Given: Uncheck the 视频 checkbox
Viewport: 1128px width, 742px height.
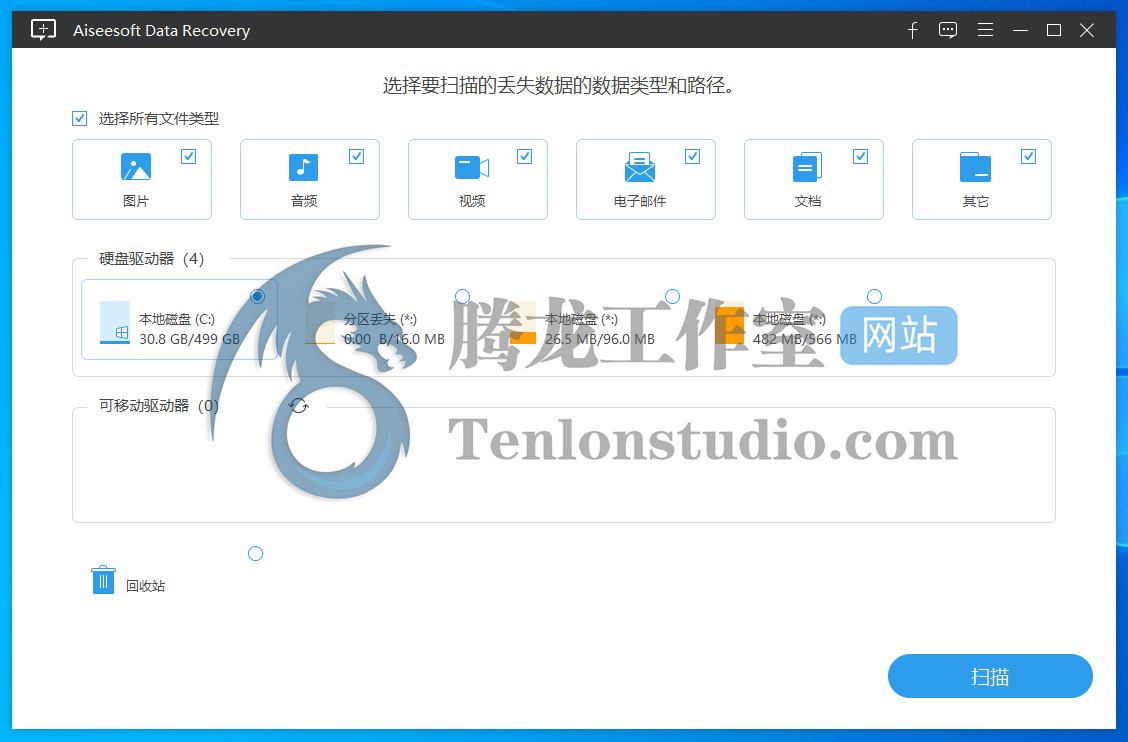Looking at the screenshot, I should point(524,156).
